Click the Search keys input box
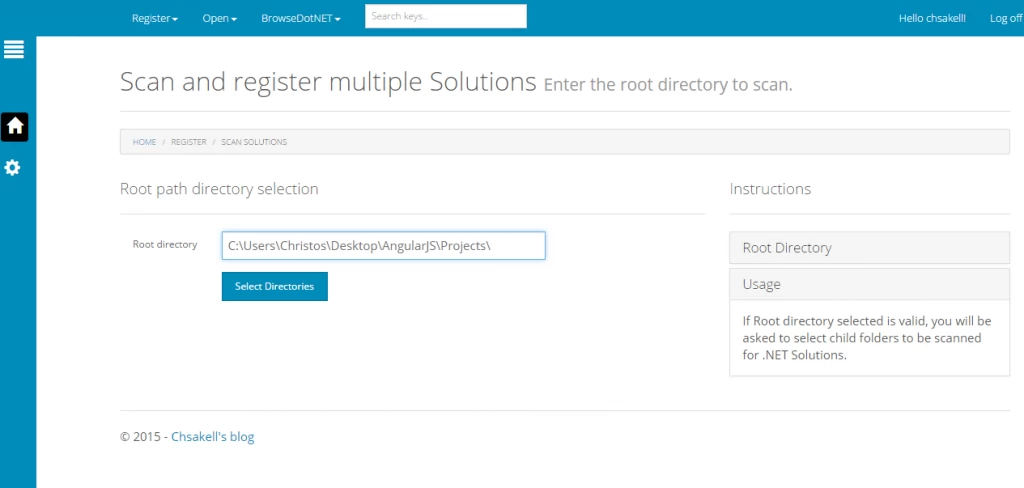This screenshot has width=1024, height=488. click(x=445, y=17)
